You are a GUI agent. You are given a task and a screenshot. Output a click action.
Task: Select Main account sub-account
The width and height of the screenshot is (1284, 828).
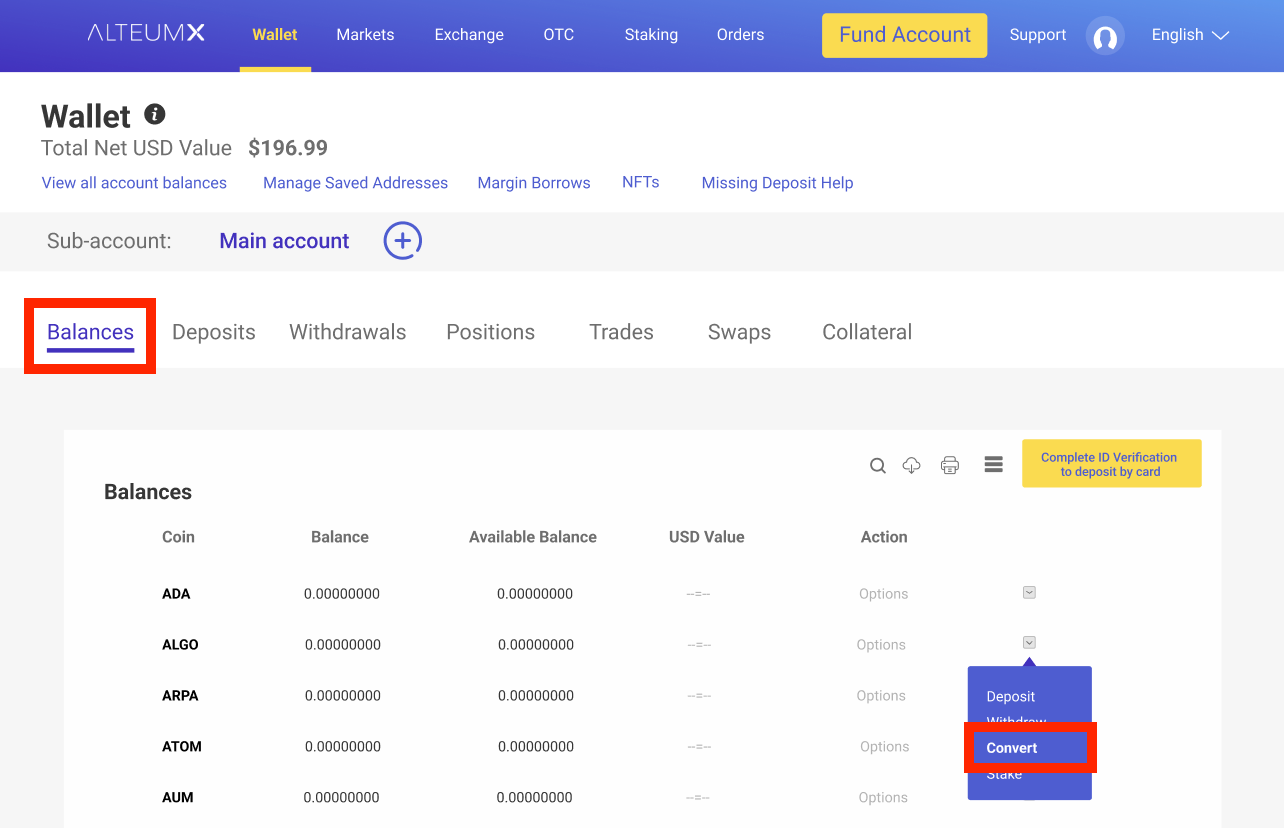point(284,241)
